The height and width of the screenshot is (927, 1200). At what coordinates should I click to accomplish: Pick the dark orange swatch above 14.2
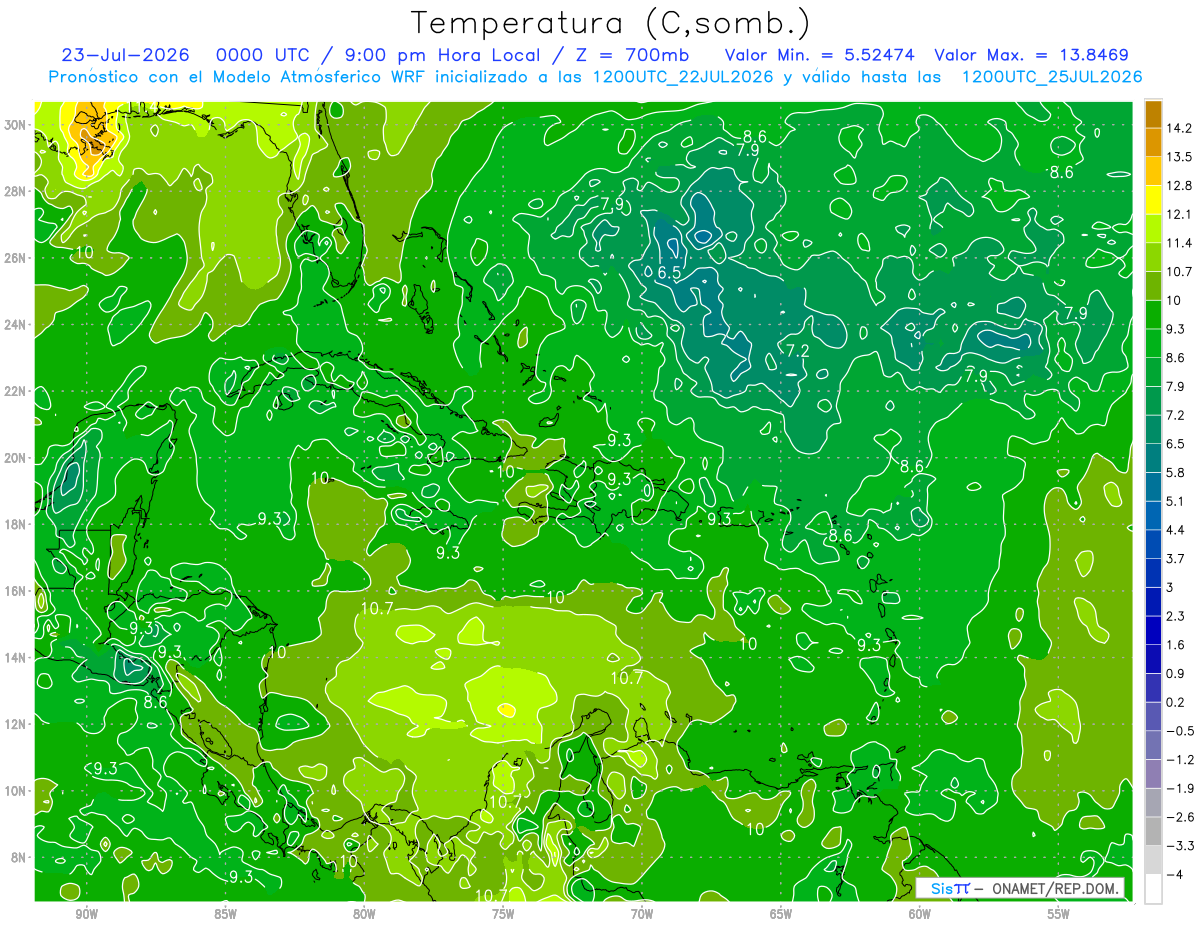1152,114
